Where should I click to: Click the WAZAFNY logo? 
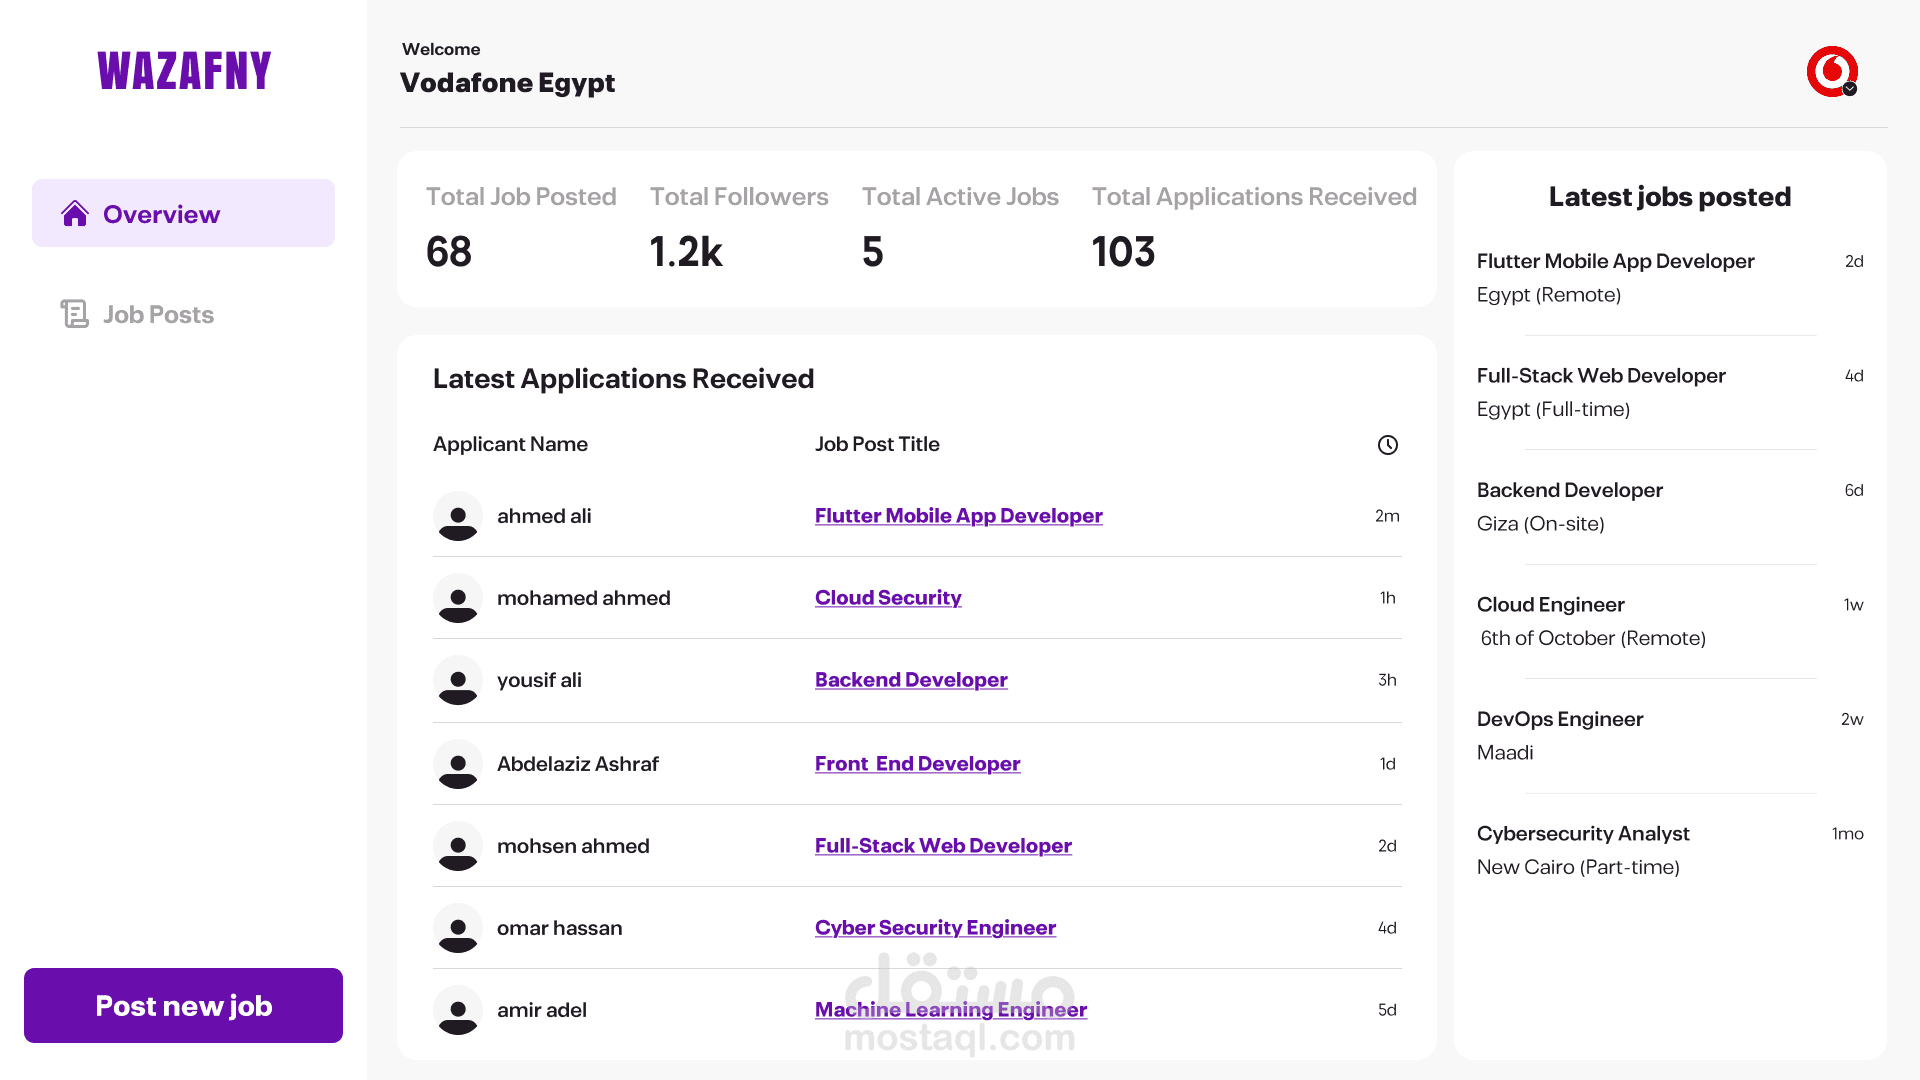(x=184, y=71)
